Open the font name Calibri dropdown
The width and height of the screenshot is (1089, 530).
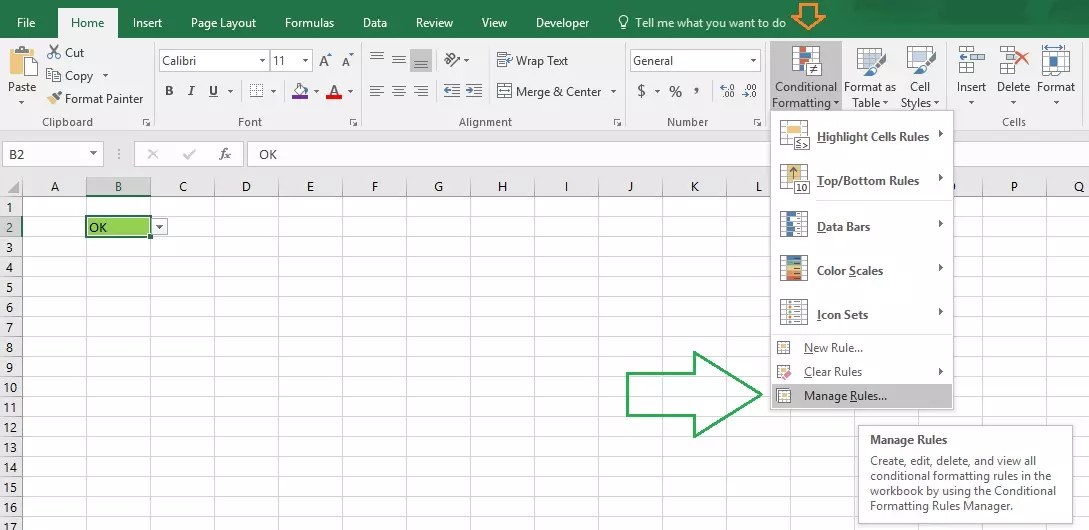pyautogui.click(x=262, y=61)
